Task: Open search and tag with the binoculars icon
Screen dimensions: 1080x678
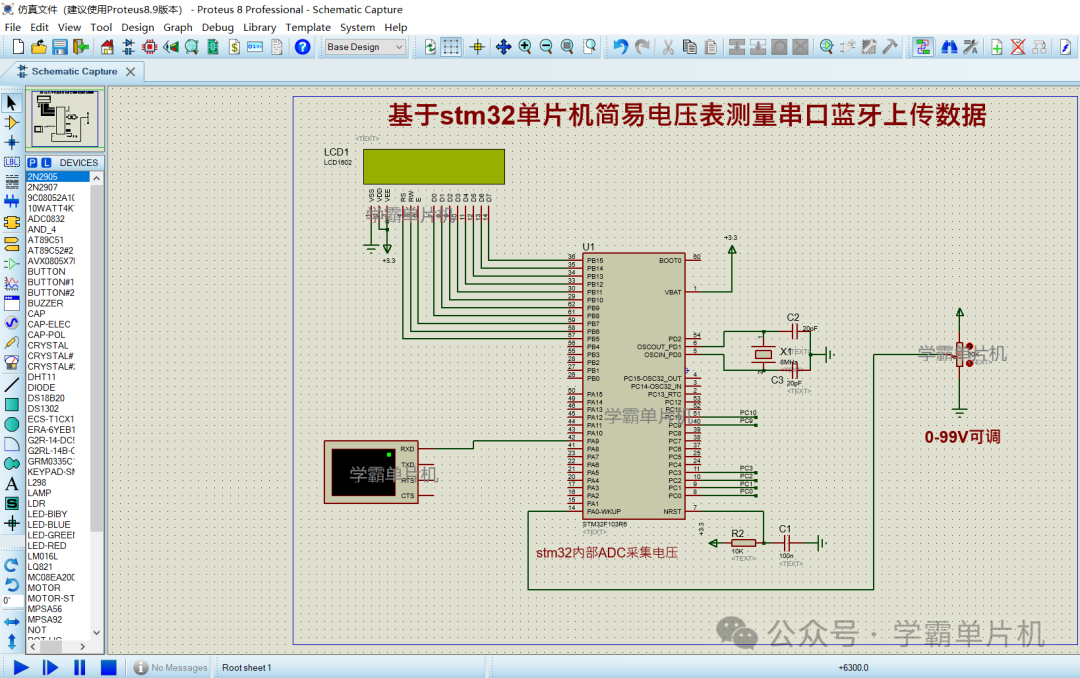Action: click(949, 47)
